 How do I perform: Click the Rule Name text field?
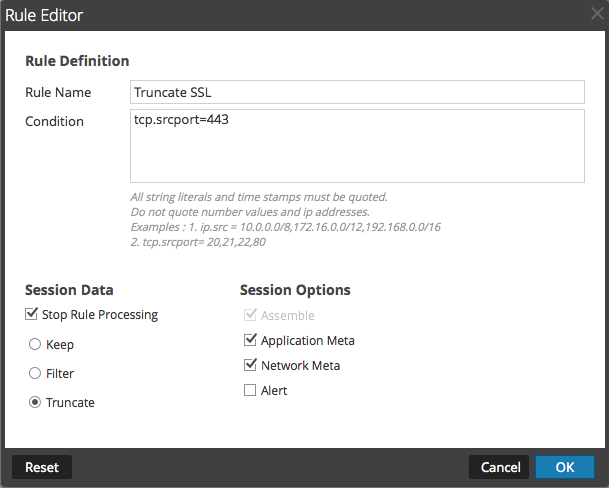(357, 92)
